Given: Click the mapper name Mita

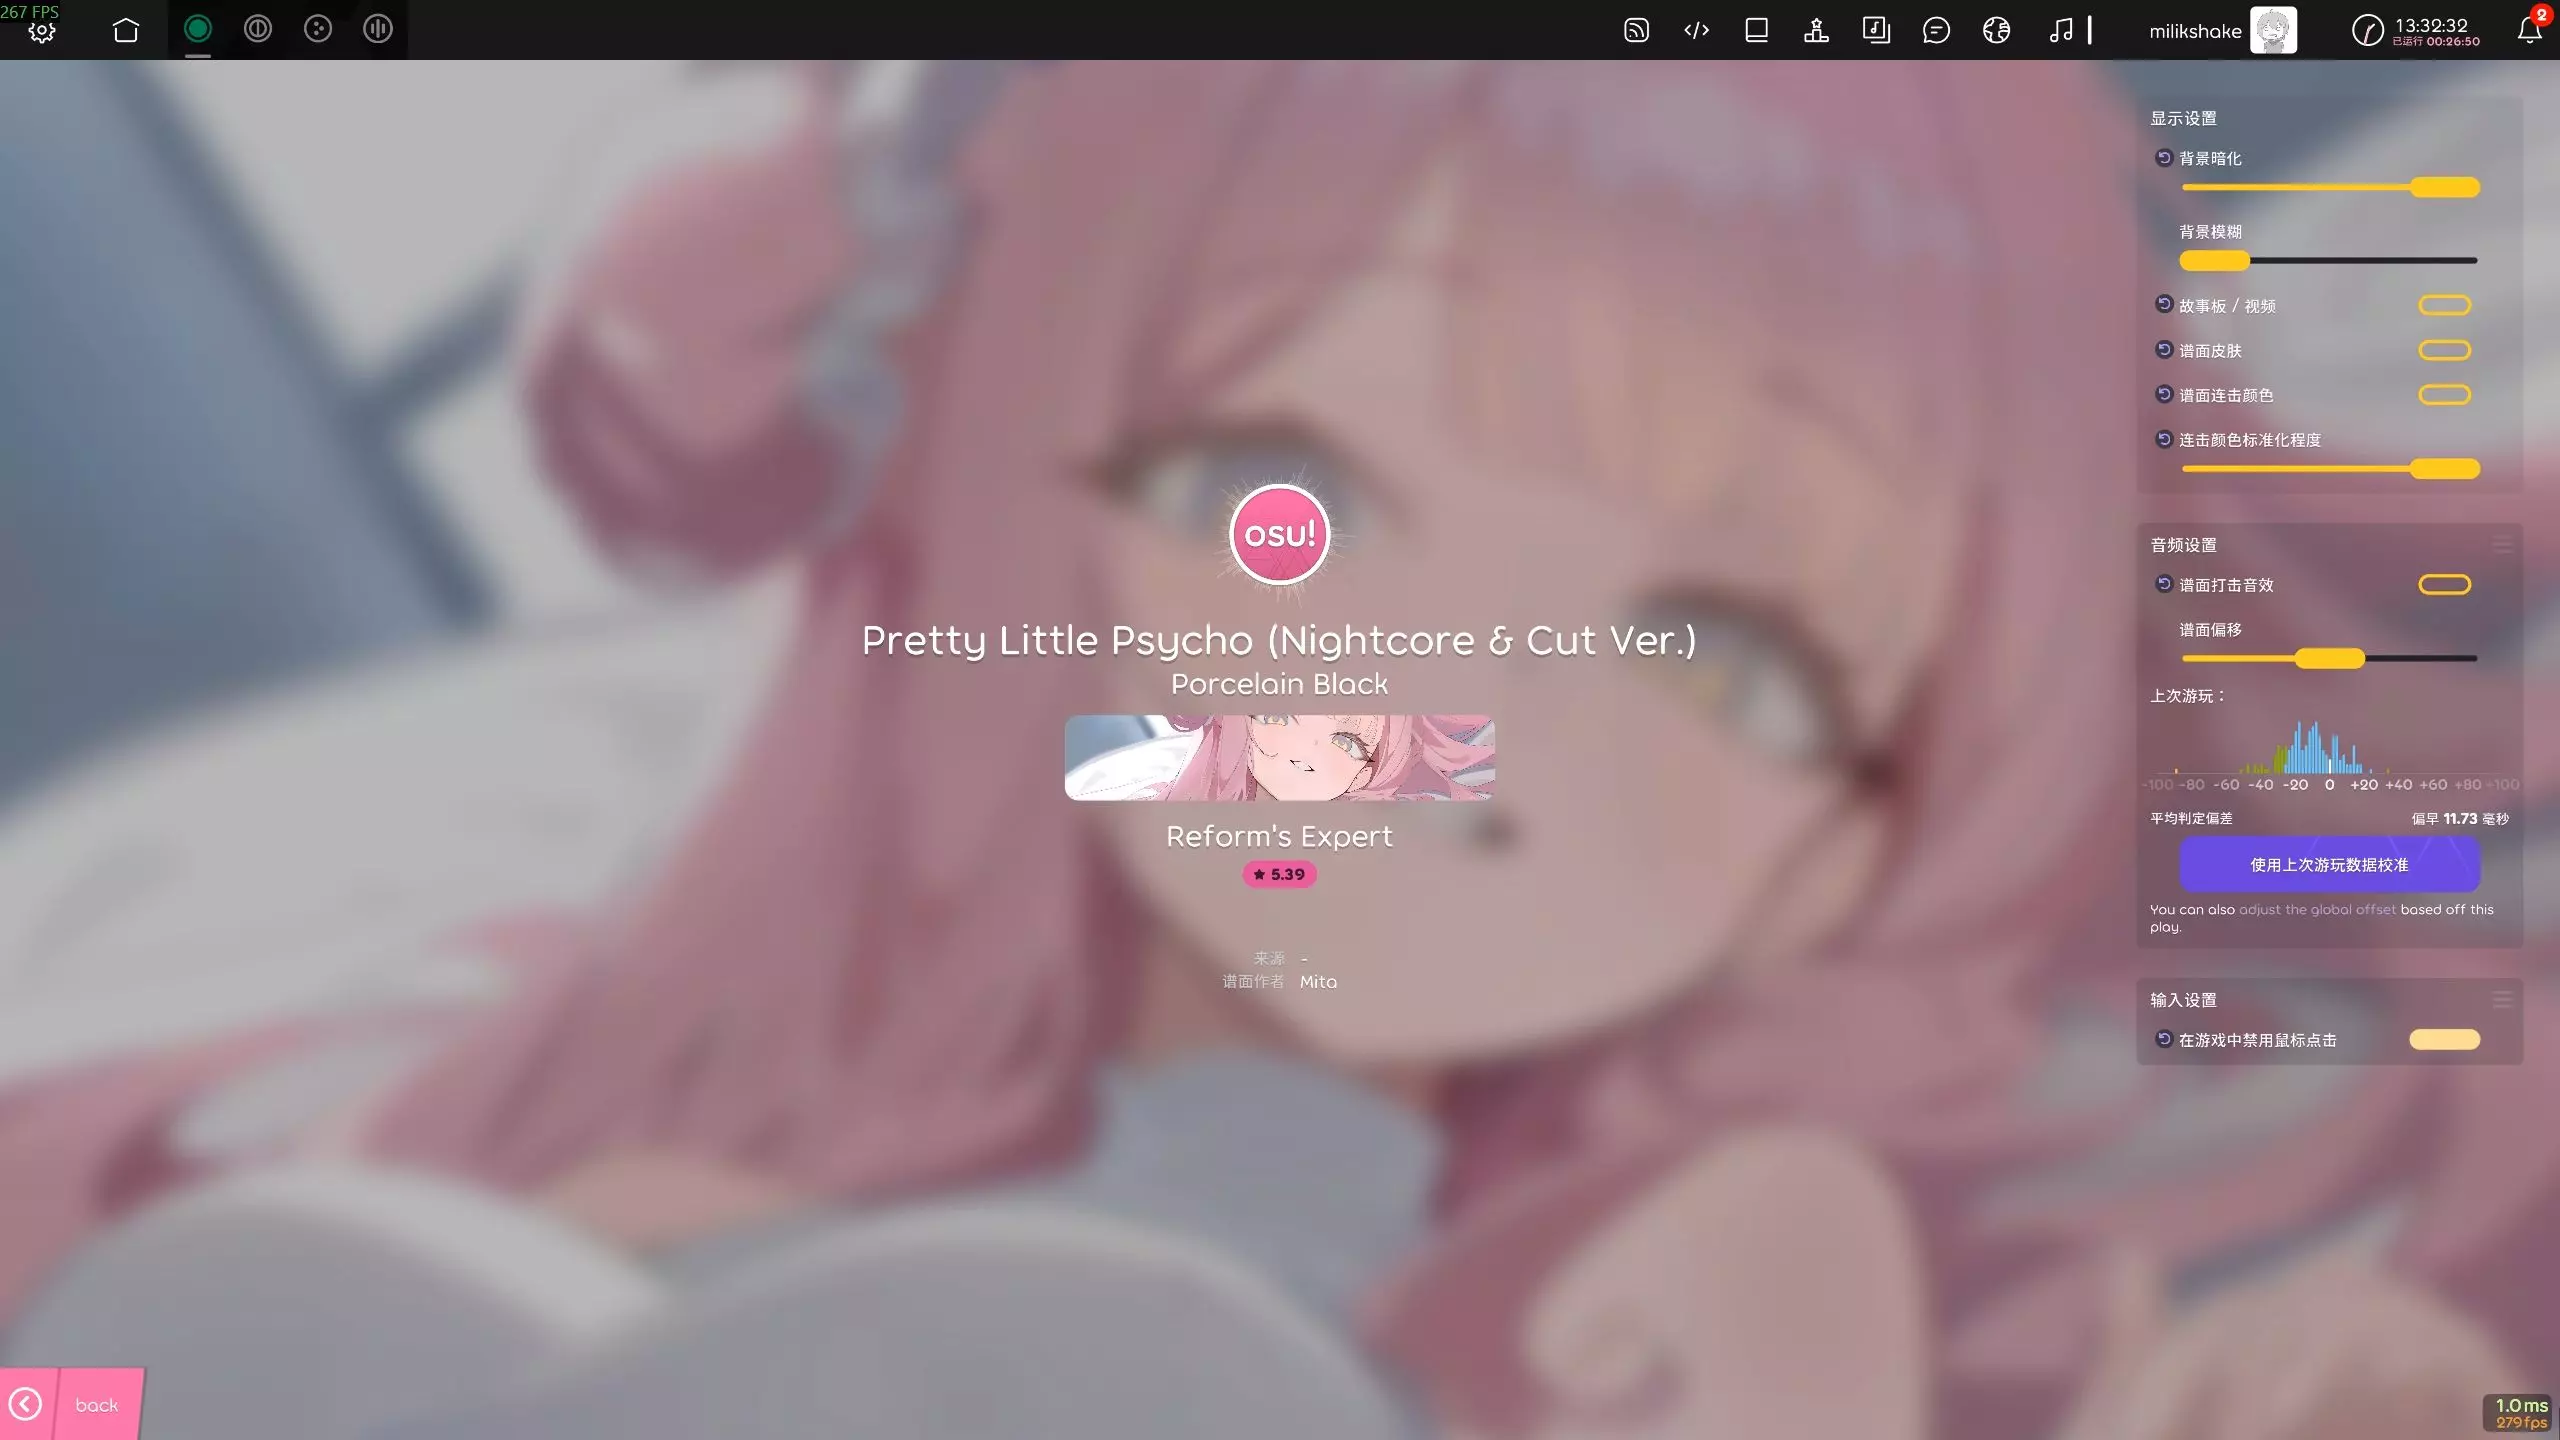Looking at the screenshot, I should click(x=1318, y=982).
